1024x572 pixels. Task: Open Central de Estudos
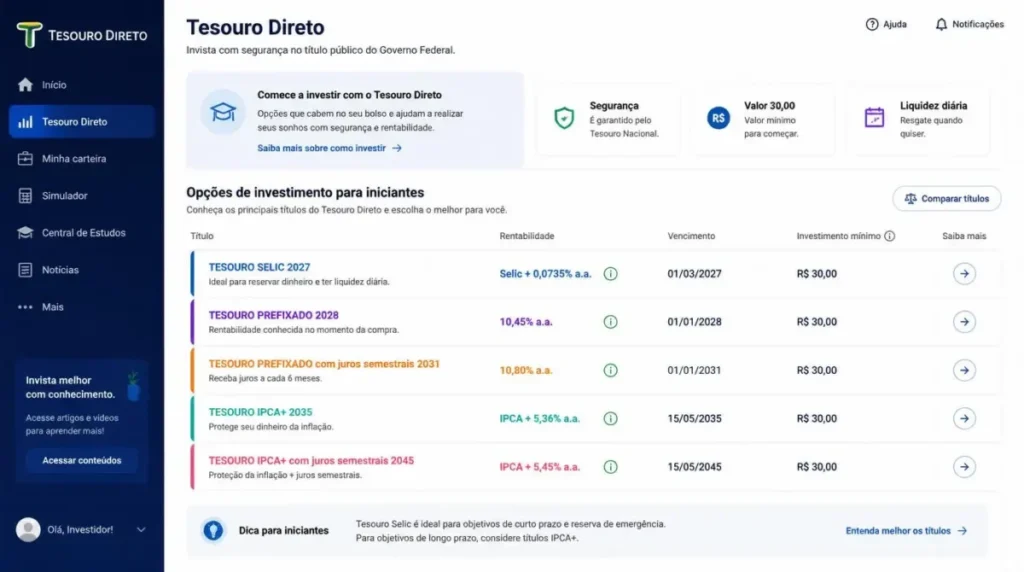coord(82,232)
